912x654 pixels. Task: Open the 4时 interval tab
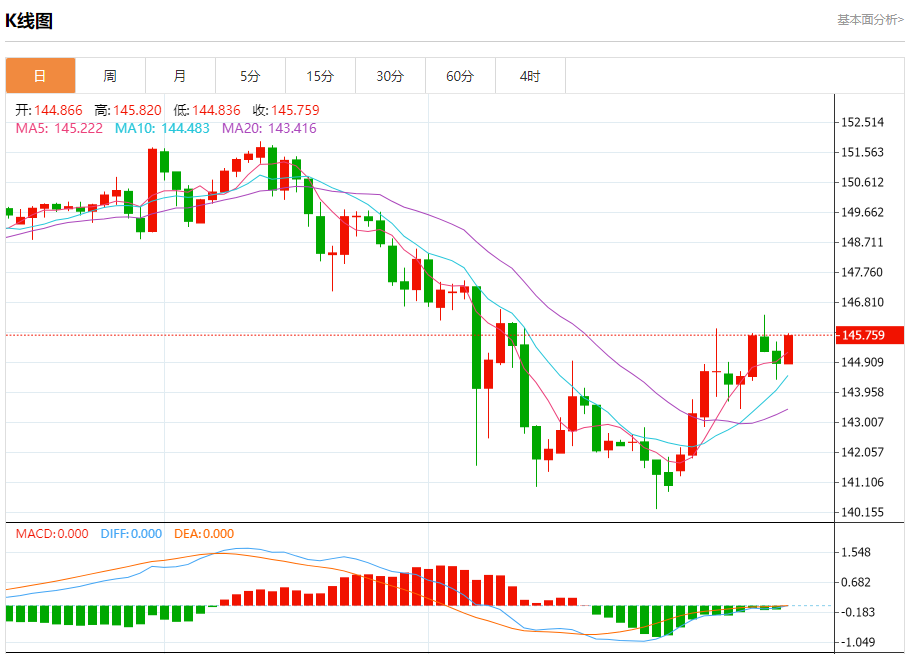point(530,76)
